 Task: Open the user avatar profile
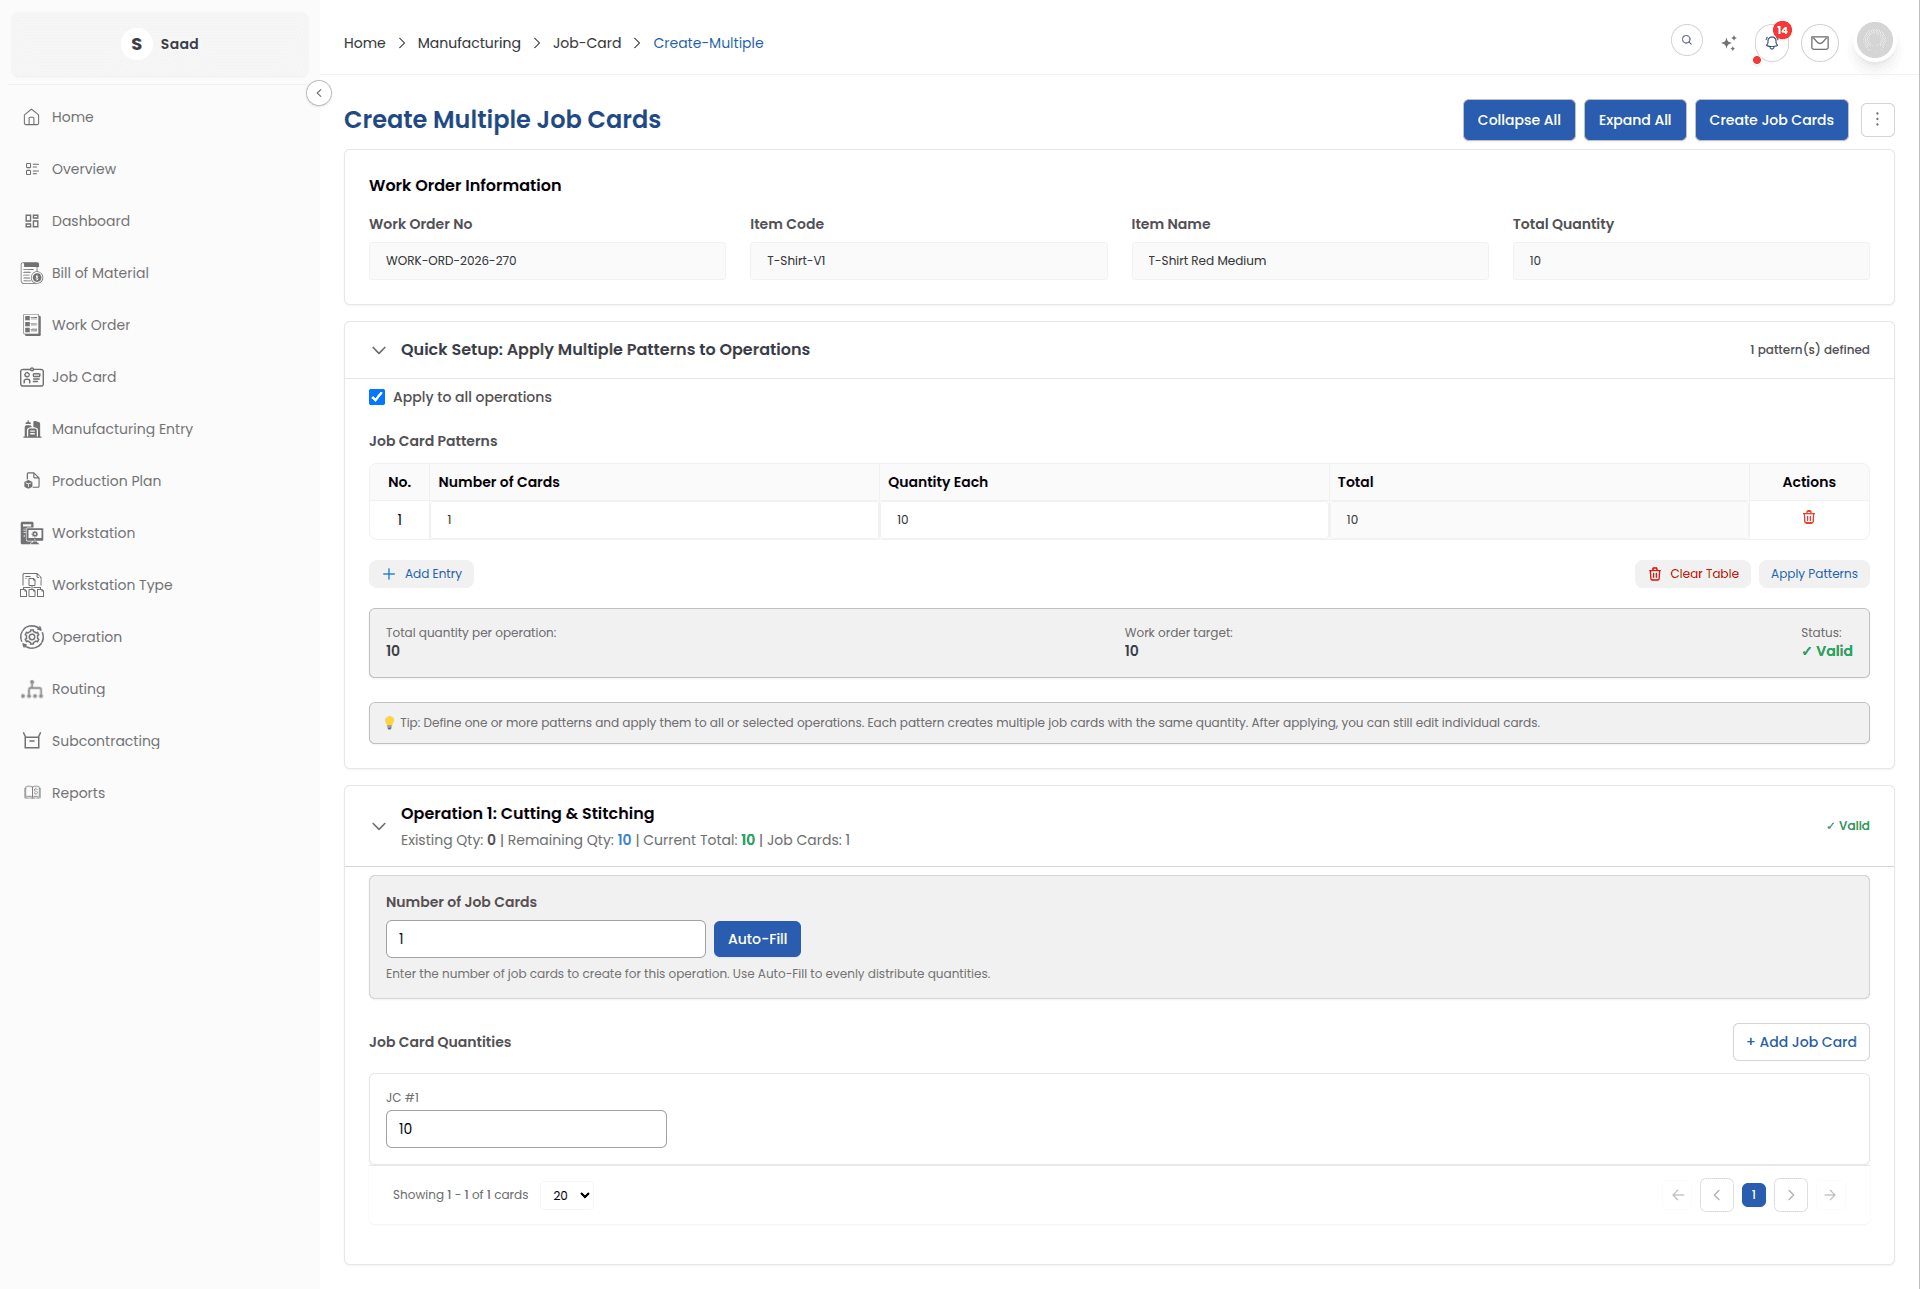[1874, 41]
